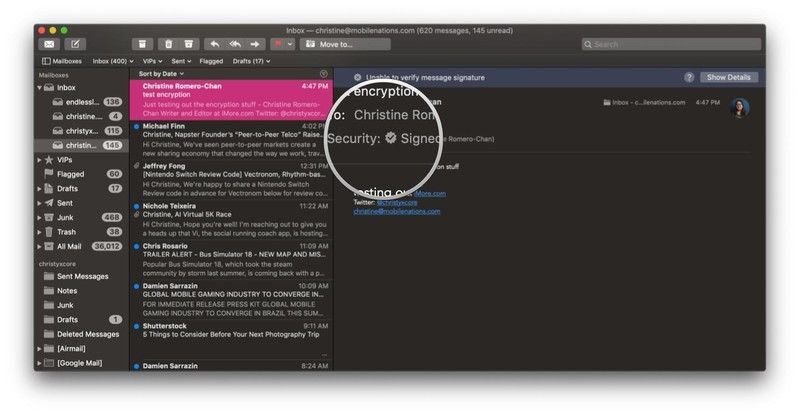Open the Flagged mailbox with 60
The image size is (800, 415).
[x=82, y=174]
